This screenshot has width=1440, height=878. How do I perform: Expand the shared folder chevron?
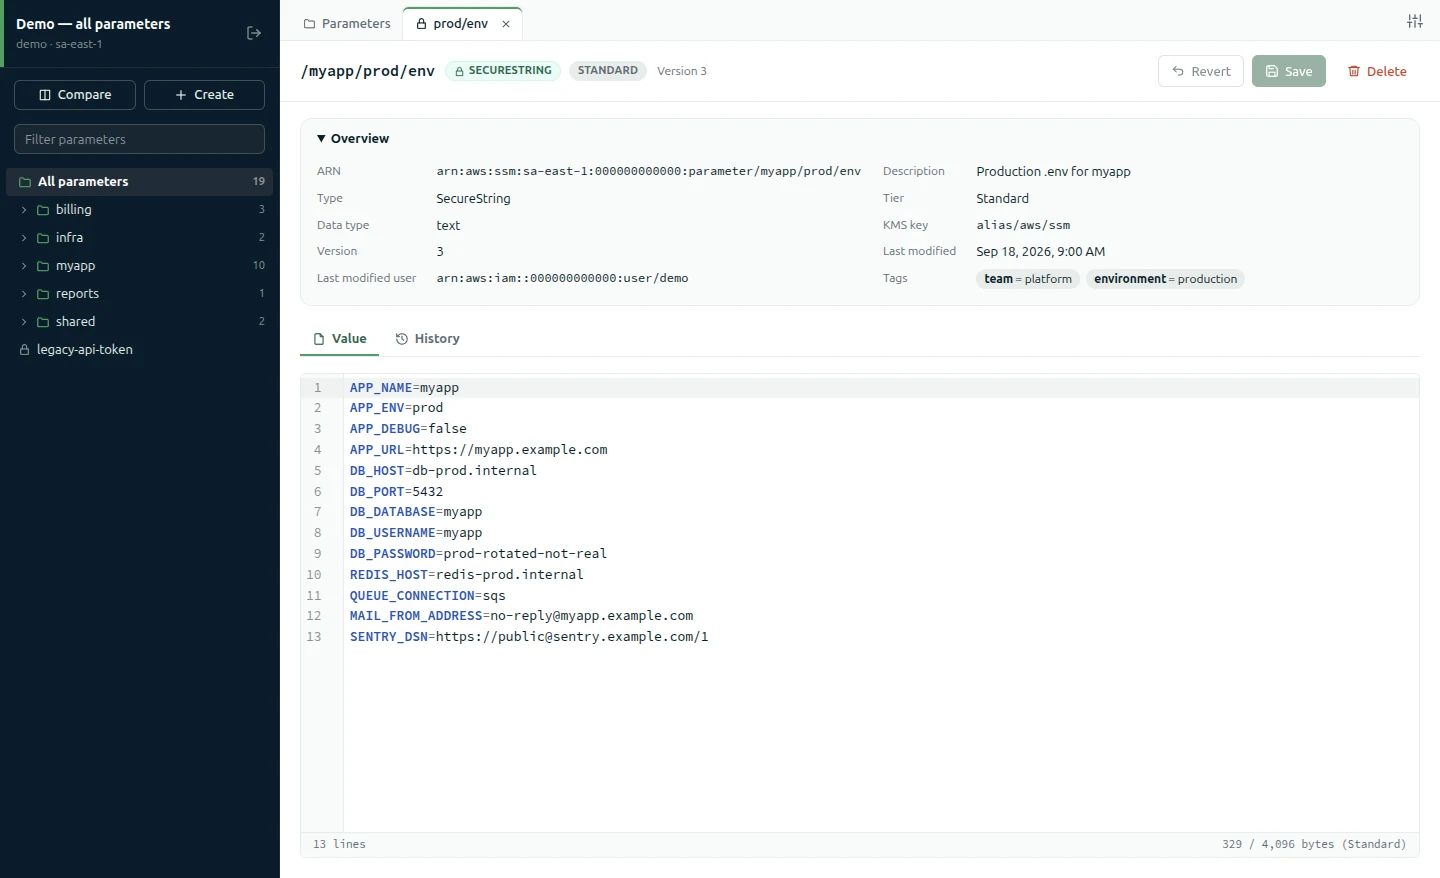coord(24,322)
